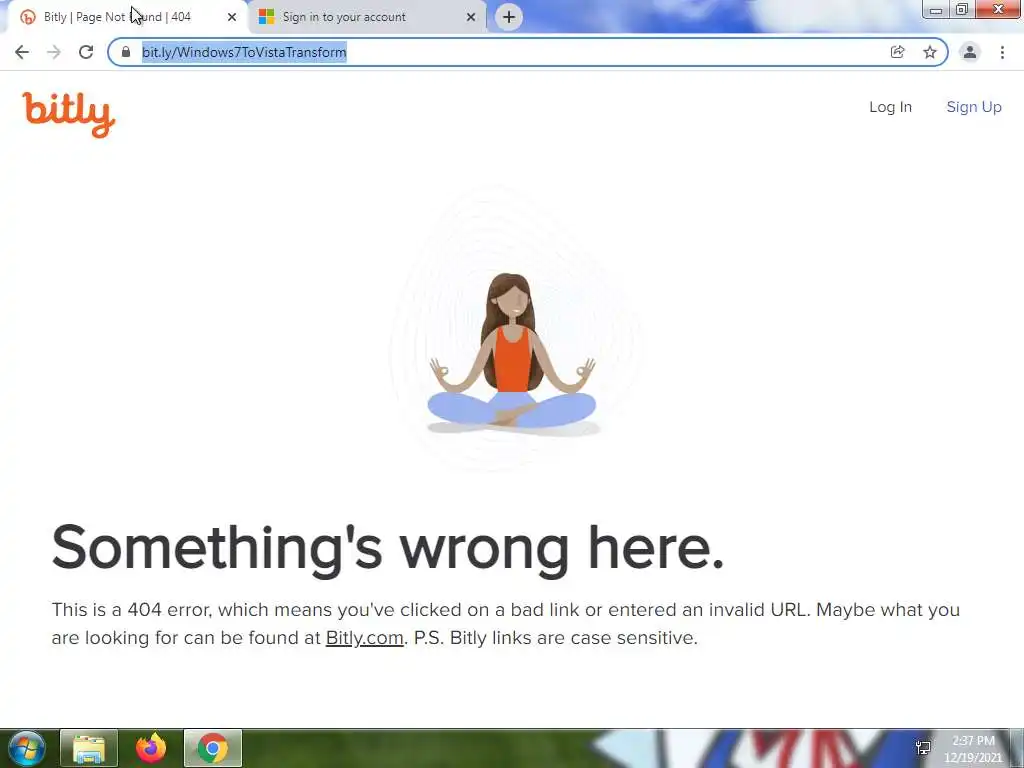
Task: Go back using the browser back arrow
Action: point(22,52)
